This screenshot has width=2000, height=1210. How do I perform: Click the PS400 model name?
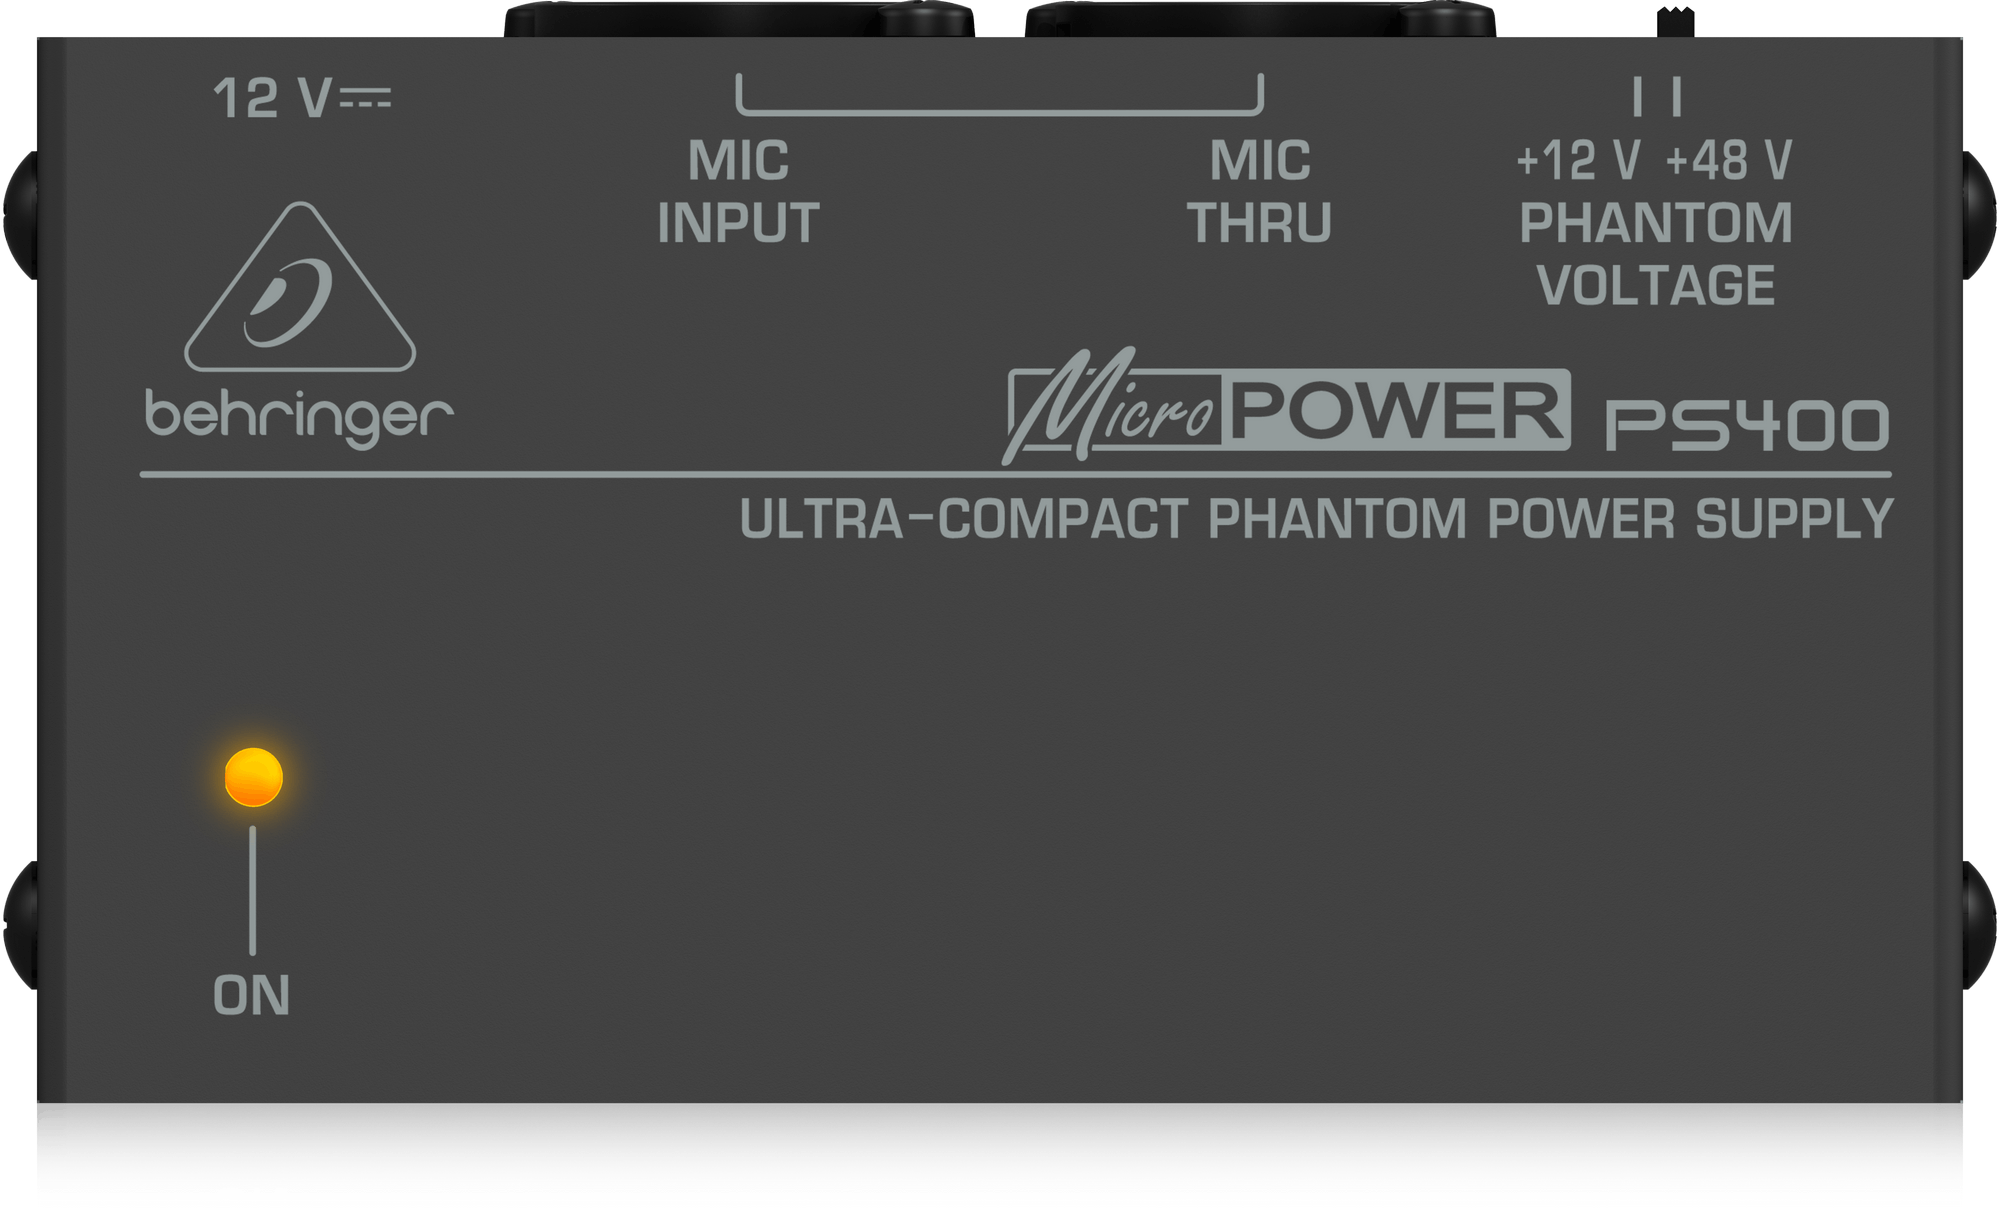point(1747,425)
